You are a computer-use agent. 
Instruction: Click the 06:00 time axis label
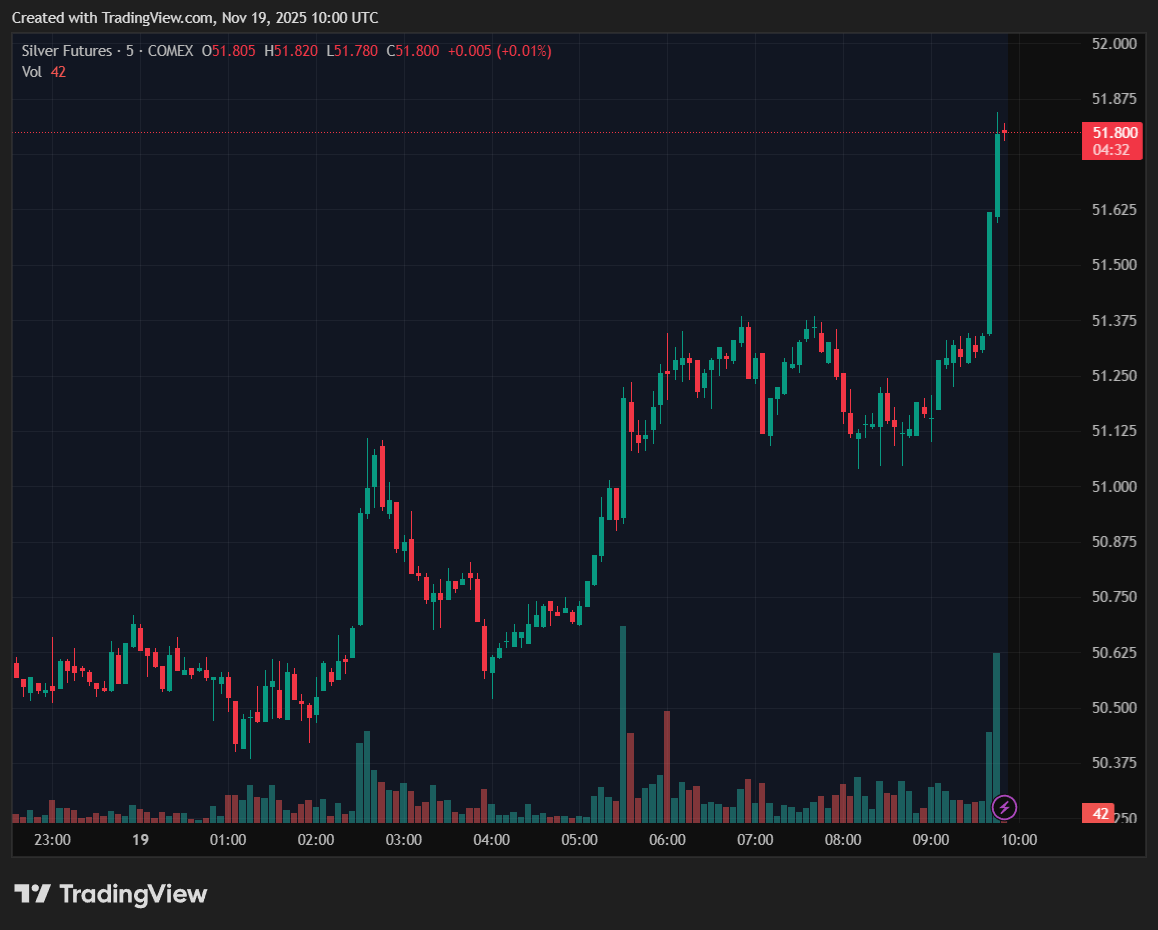pyautogui.click(x=667, y=840)
